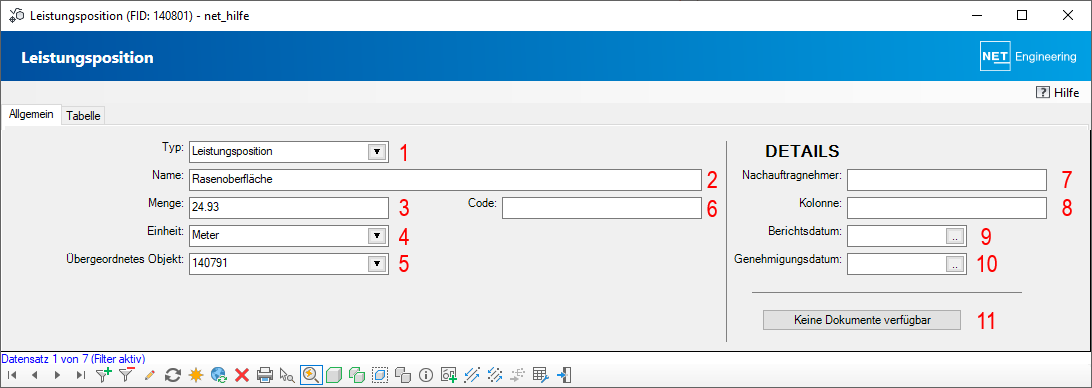1092x388 pixels.
Task: Click the gray overlapping squares icon
Action: coord(403,375)
